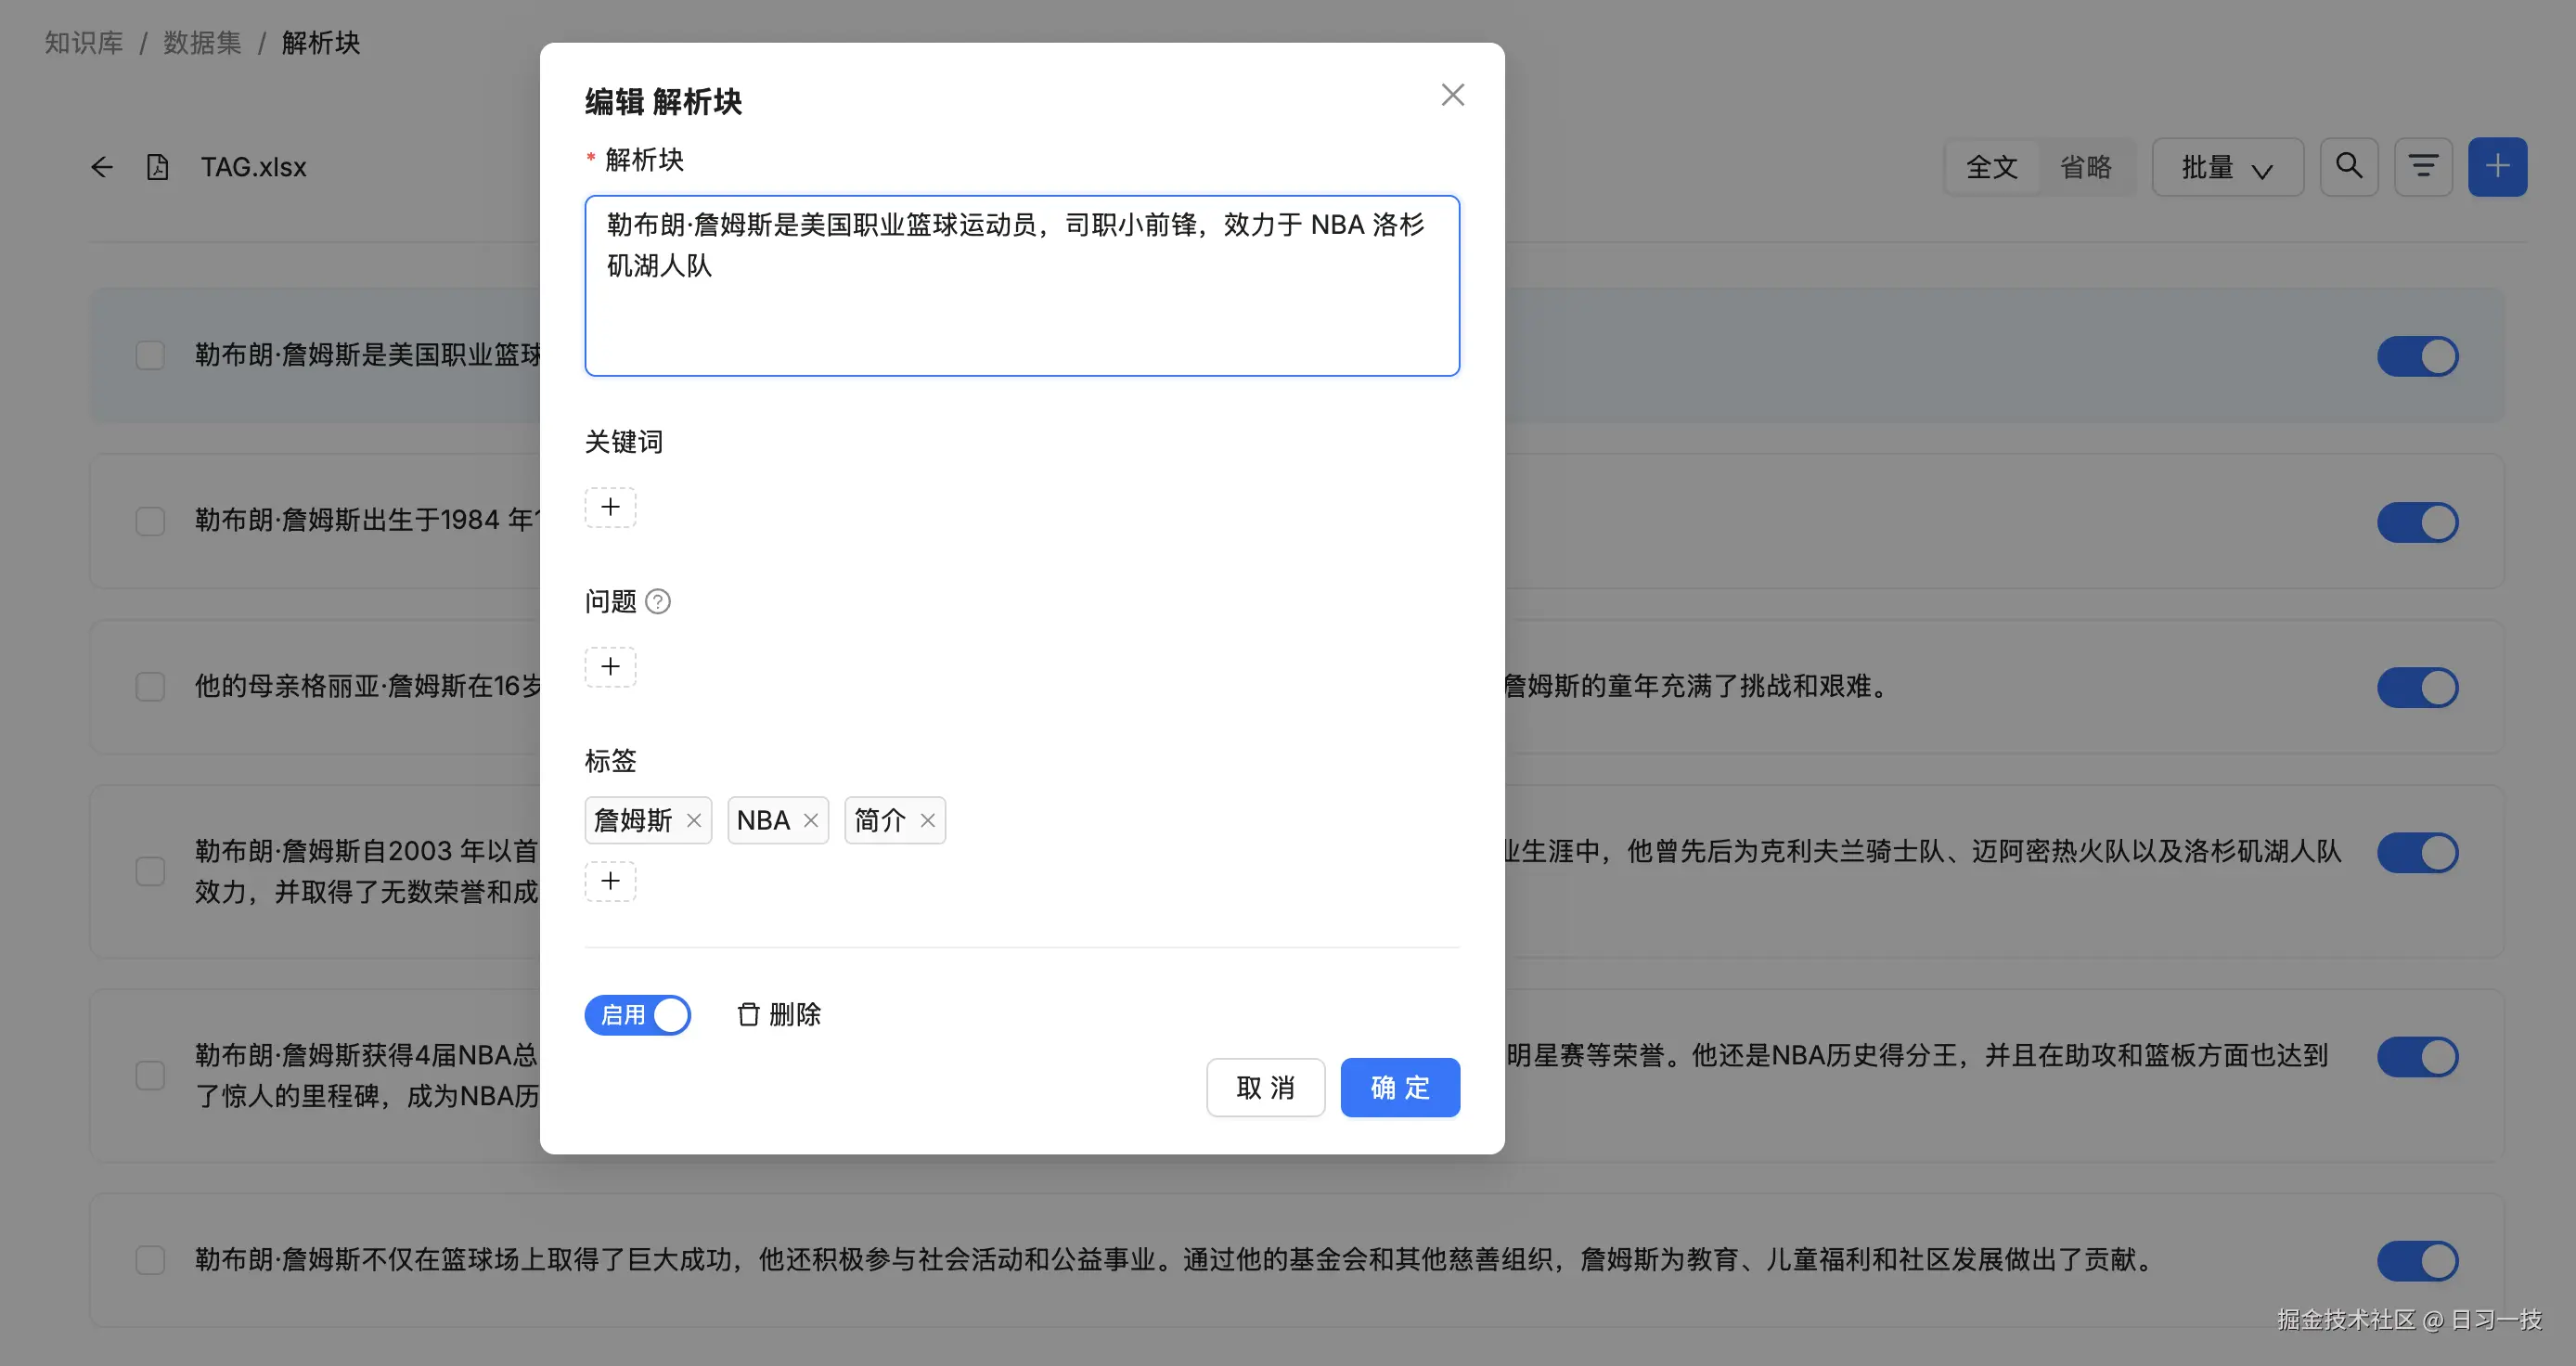Viewport: 2576px width, 1366px height.
Task: Toggle switch for 克利夫兰骑士队 row
Action: click(2418, 853)
